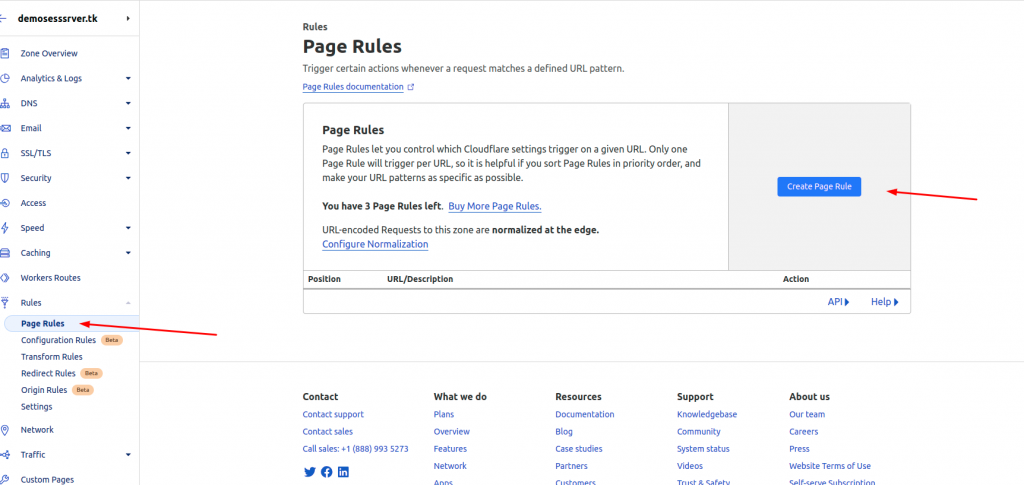This screenshot has width=1024, height=485.
Task: Open Zone Overview in the sidebar
Action: 49,54
